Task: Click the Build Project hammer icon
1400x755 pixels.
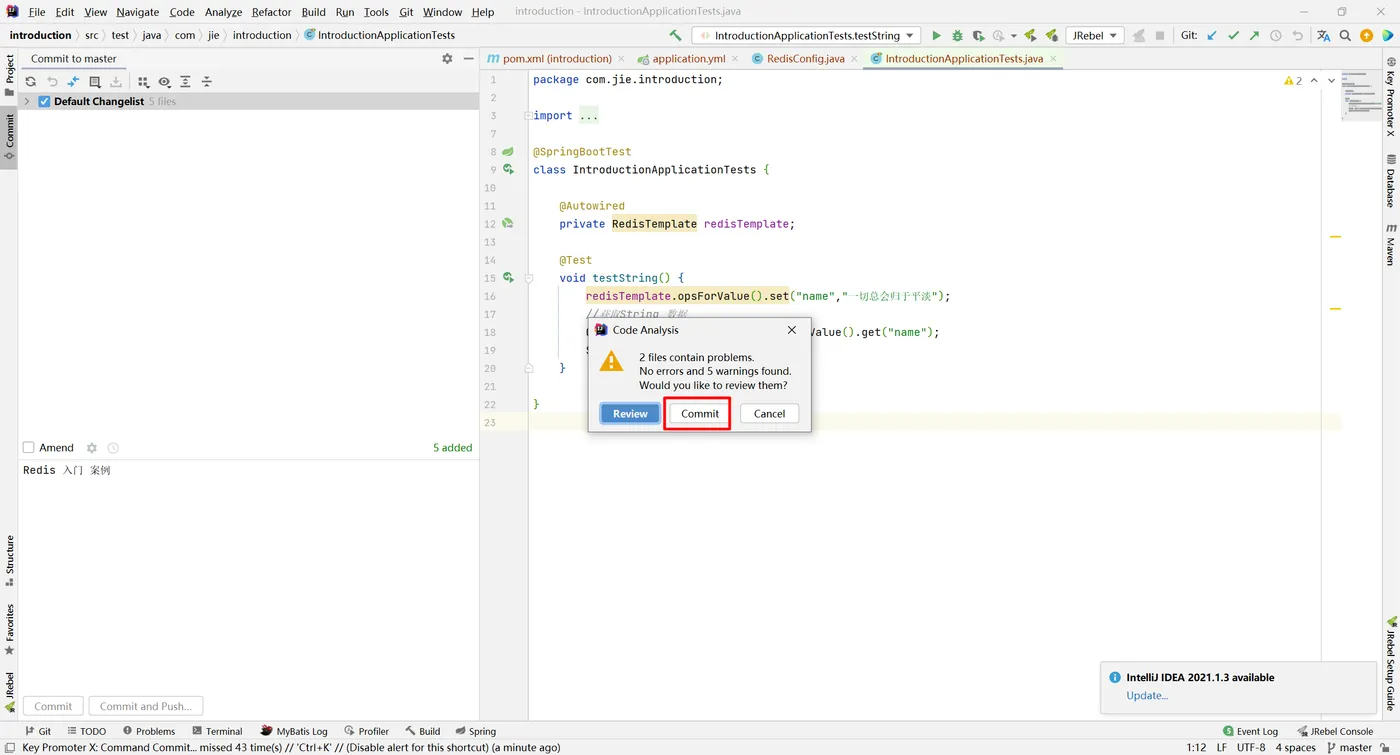Action: coord(676,35)
